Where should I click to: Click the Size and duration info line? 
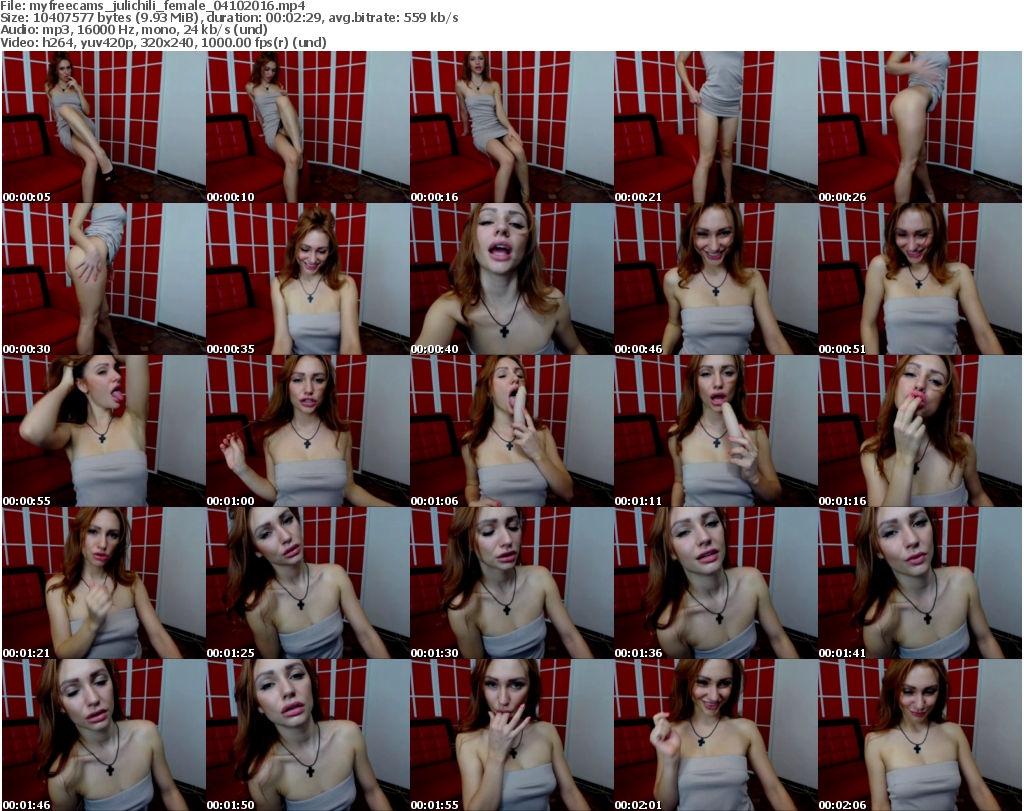[x=230, y=18]
